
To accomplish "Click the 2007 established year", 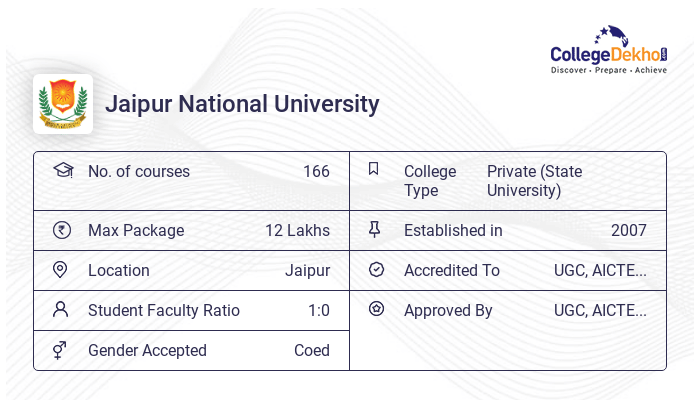I will [x=629, y=231].
